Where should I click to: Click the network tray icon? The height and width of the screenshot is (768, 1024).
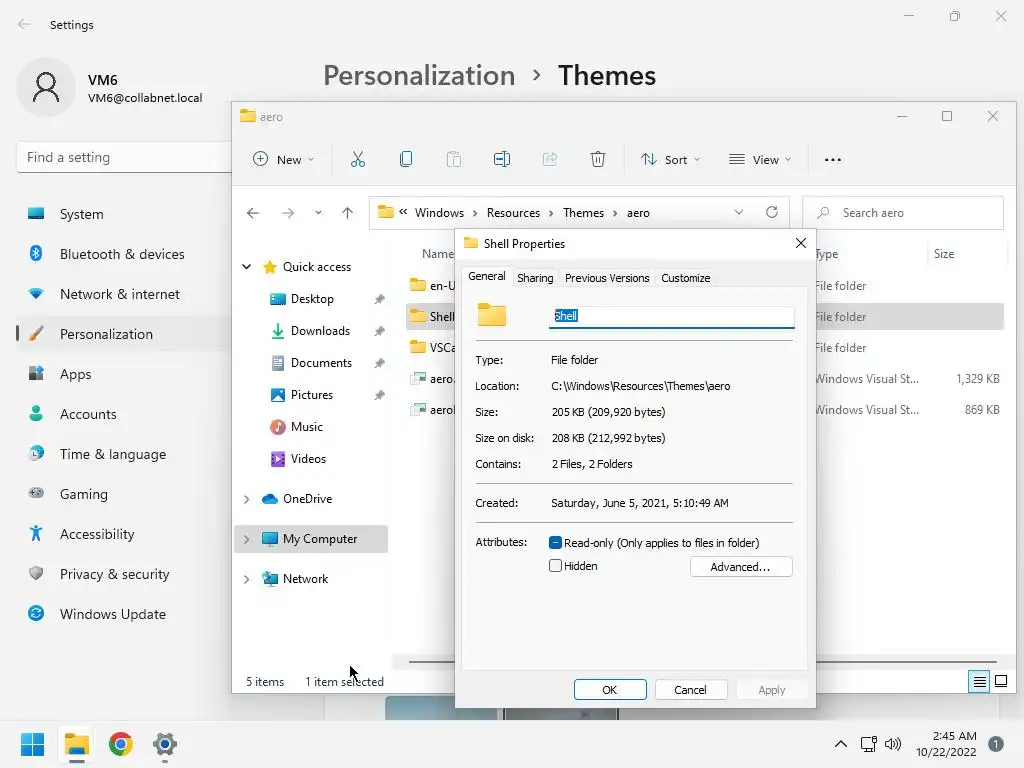point(868,744)
